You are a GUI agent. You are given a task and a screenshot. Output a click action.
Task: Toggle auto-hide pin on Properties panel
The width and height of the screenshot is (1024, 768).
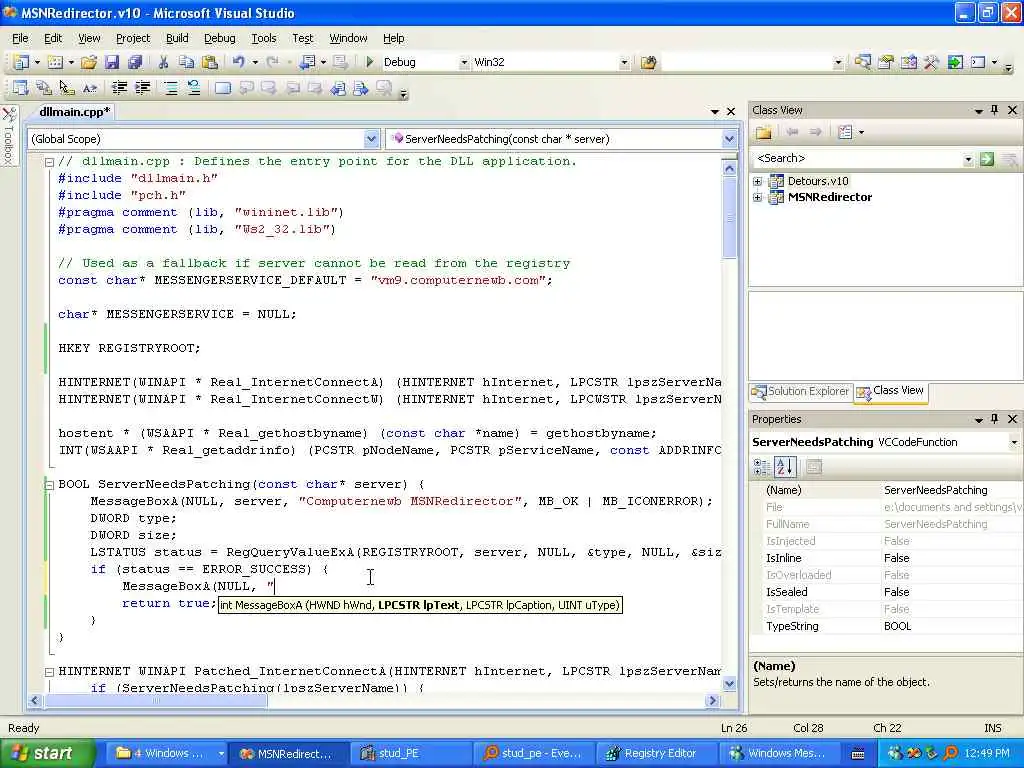click(995, 419)
